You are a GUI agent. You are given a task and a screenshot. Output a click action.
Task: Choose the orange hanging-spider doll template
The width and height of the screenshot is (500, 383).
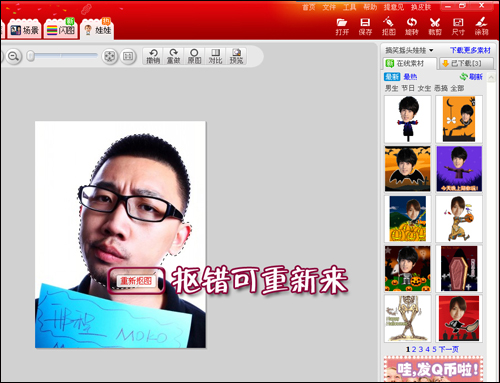point(459,119)
